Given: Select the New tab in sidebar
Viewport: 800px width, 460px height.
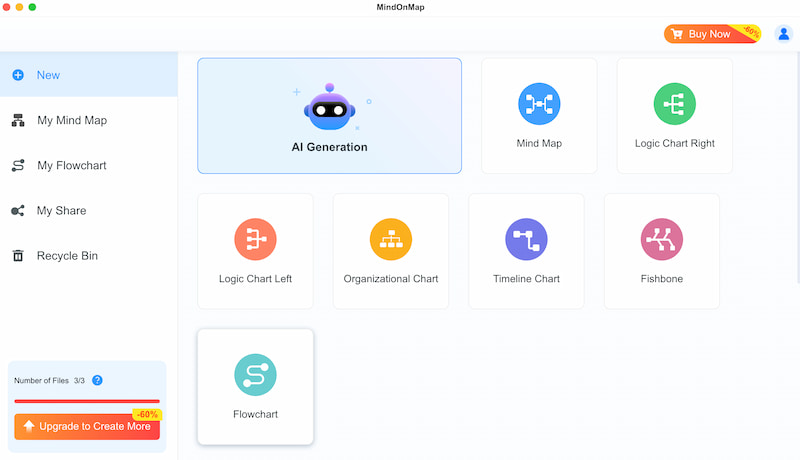Looking at the screenshot, I should [x=89, y=75].
